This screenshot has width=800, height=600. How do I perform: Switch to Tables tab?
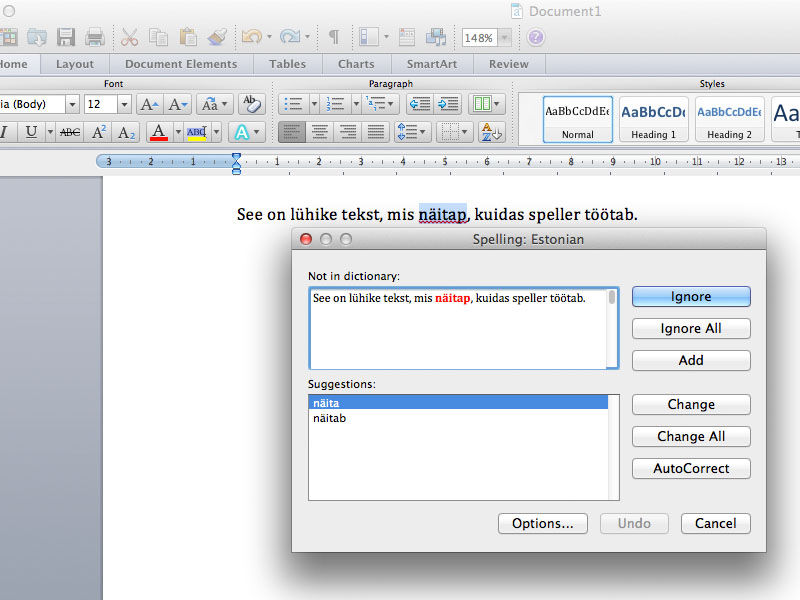click(x=288, y=64)
